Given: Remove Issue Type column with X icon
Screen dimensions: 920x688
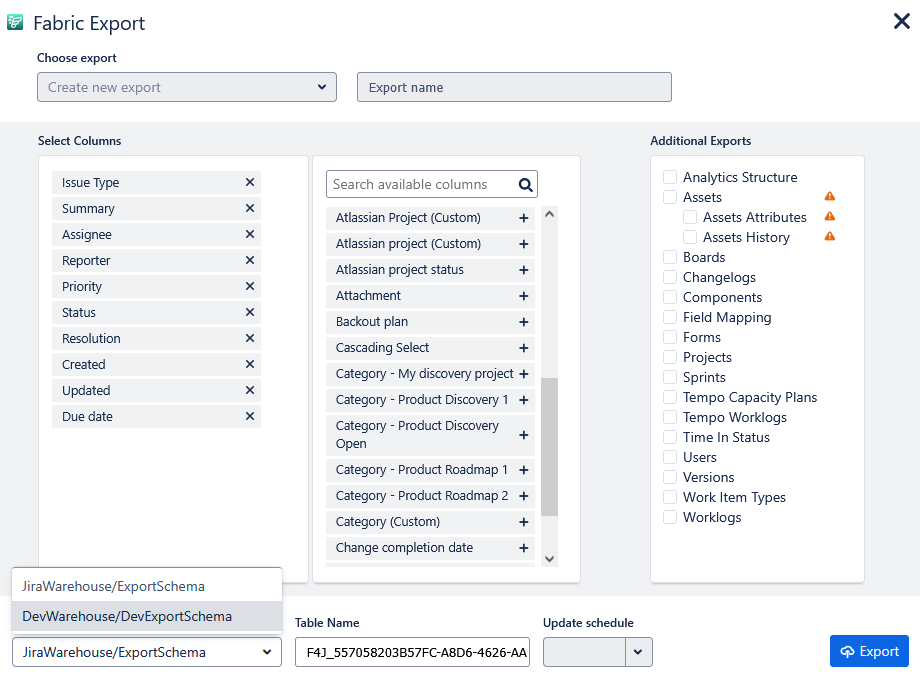Looking at the screenshot, I should [250, 183].
